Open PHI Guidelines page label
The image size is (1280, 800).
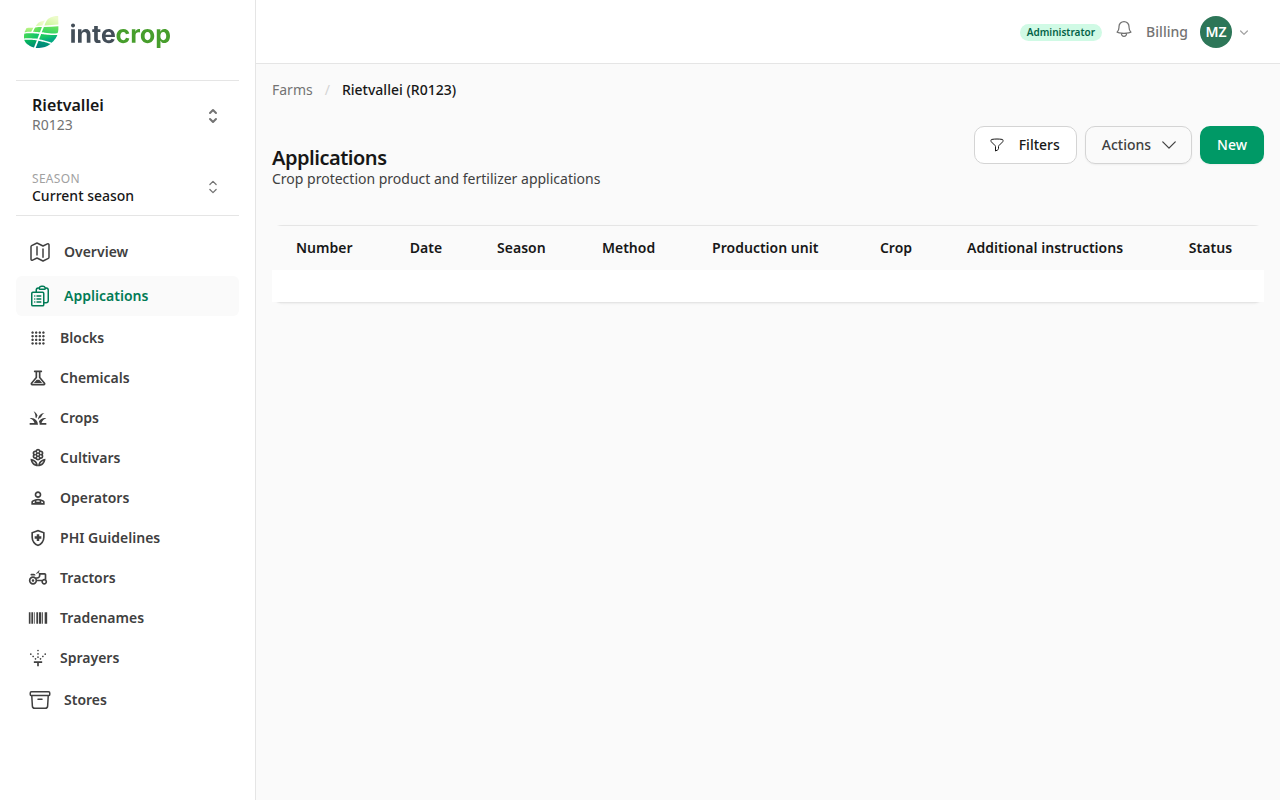110,538
